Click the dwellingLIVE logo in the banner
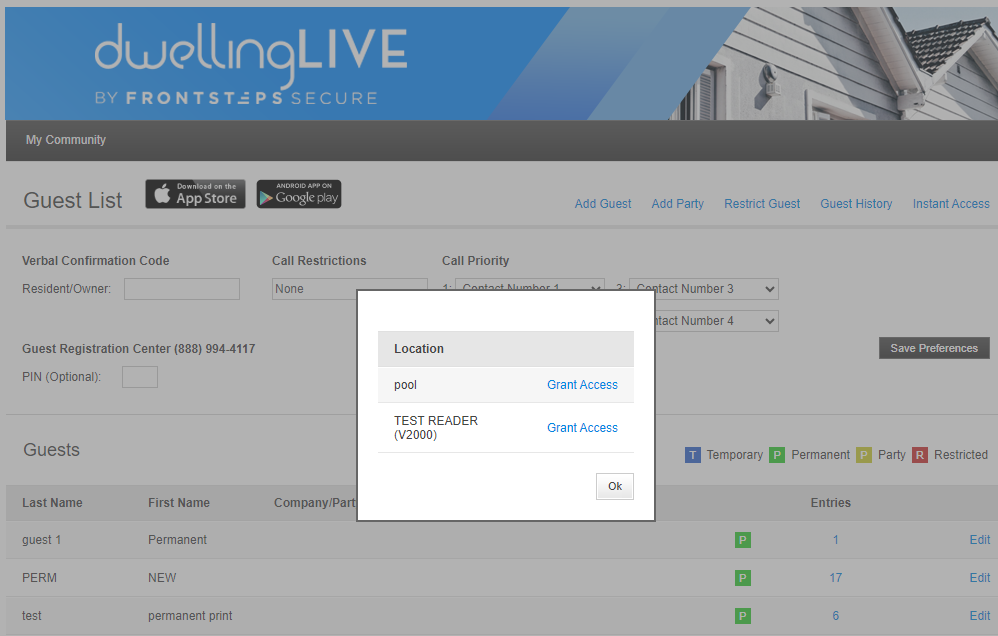The height and width of the screenshot is (636, 998). pyautogui.click(x=250, y=65)
